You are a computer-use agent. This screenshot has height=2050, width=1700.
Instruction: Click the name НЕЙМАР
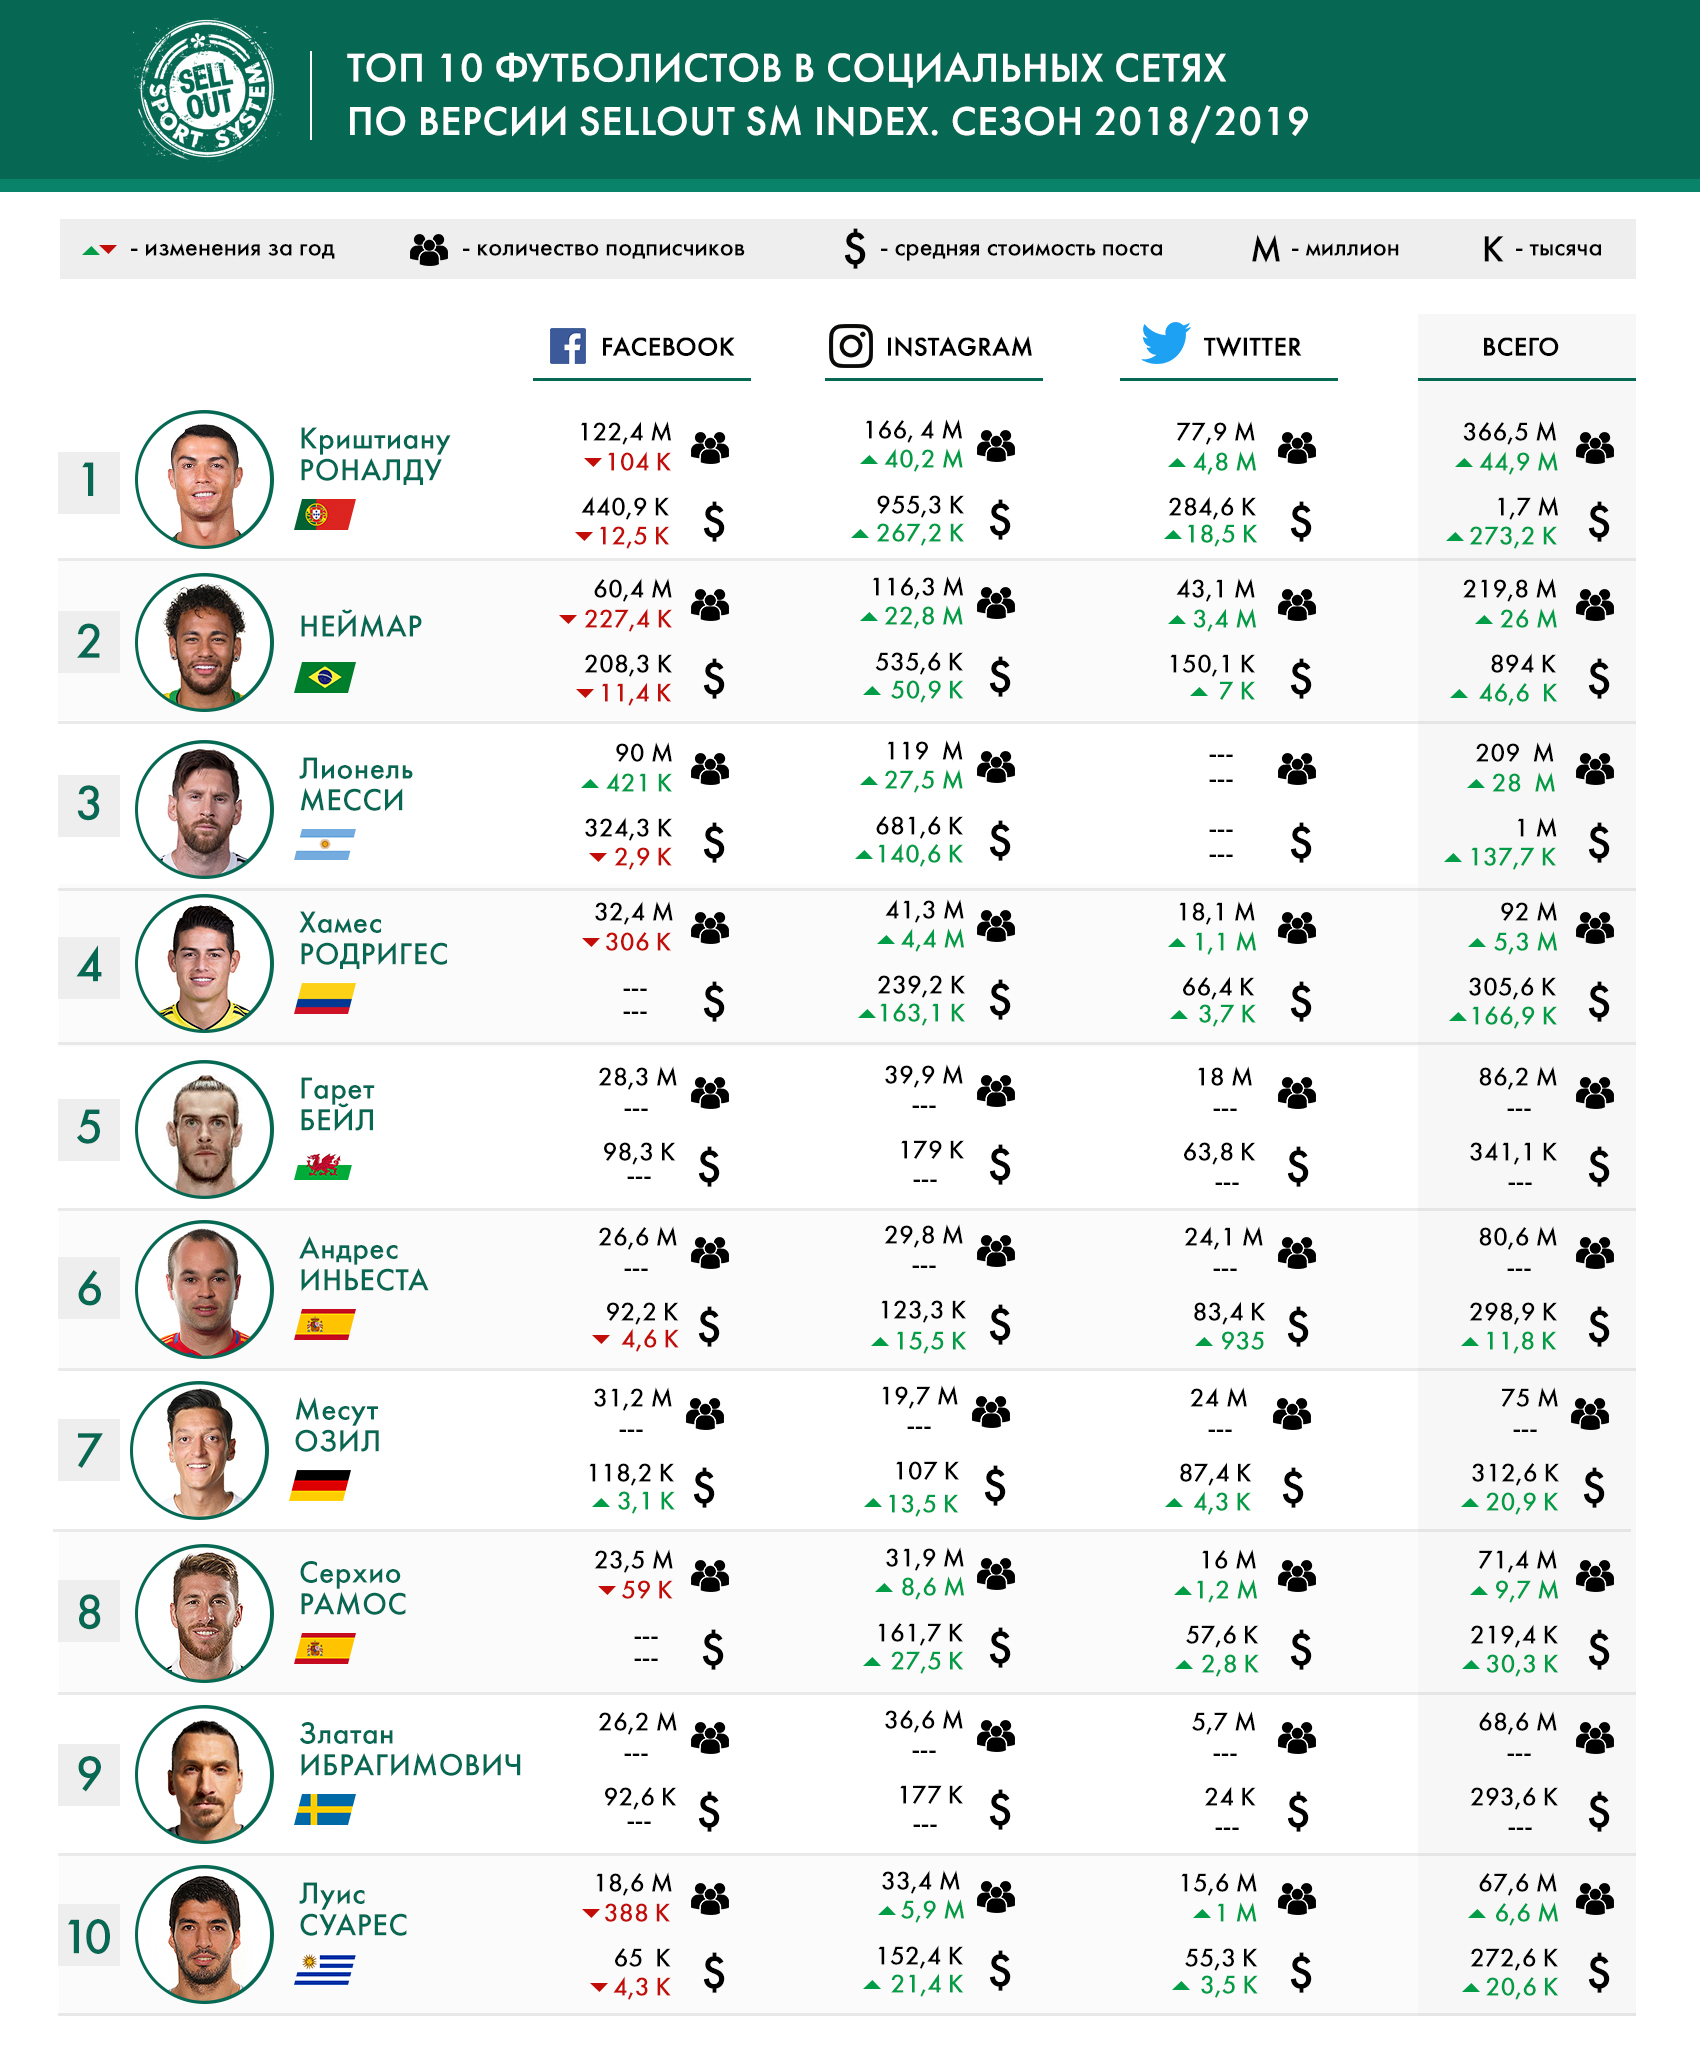(361, 626)
